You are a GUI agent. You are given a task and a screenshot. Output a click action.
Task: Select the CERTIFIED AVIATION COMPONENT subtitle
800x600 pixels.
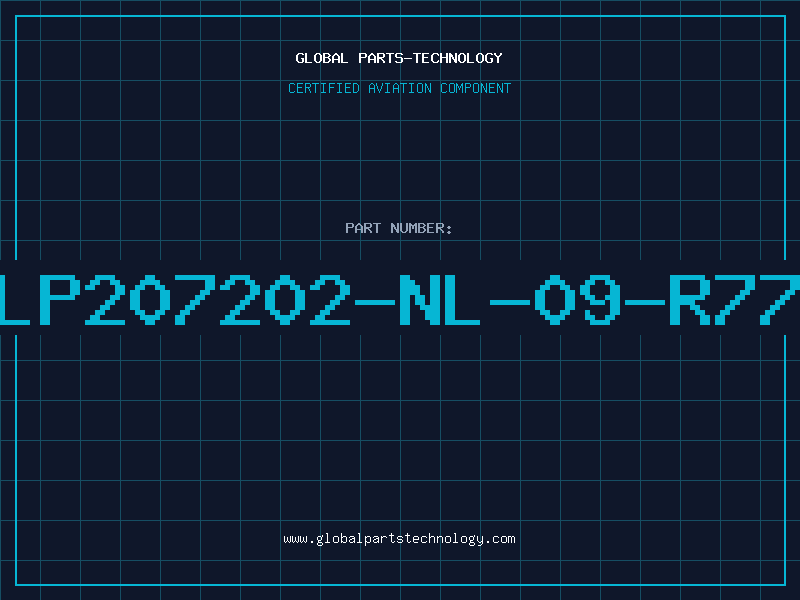pos(399,88)
